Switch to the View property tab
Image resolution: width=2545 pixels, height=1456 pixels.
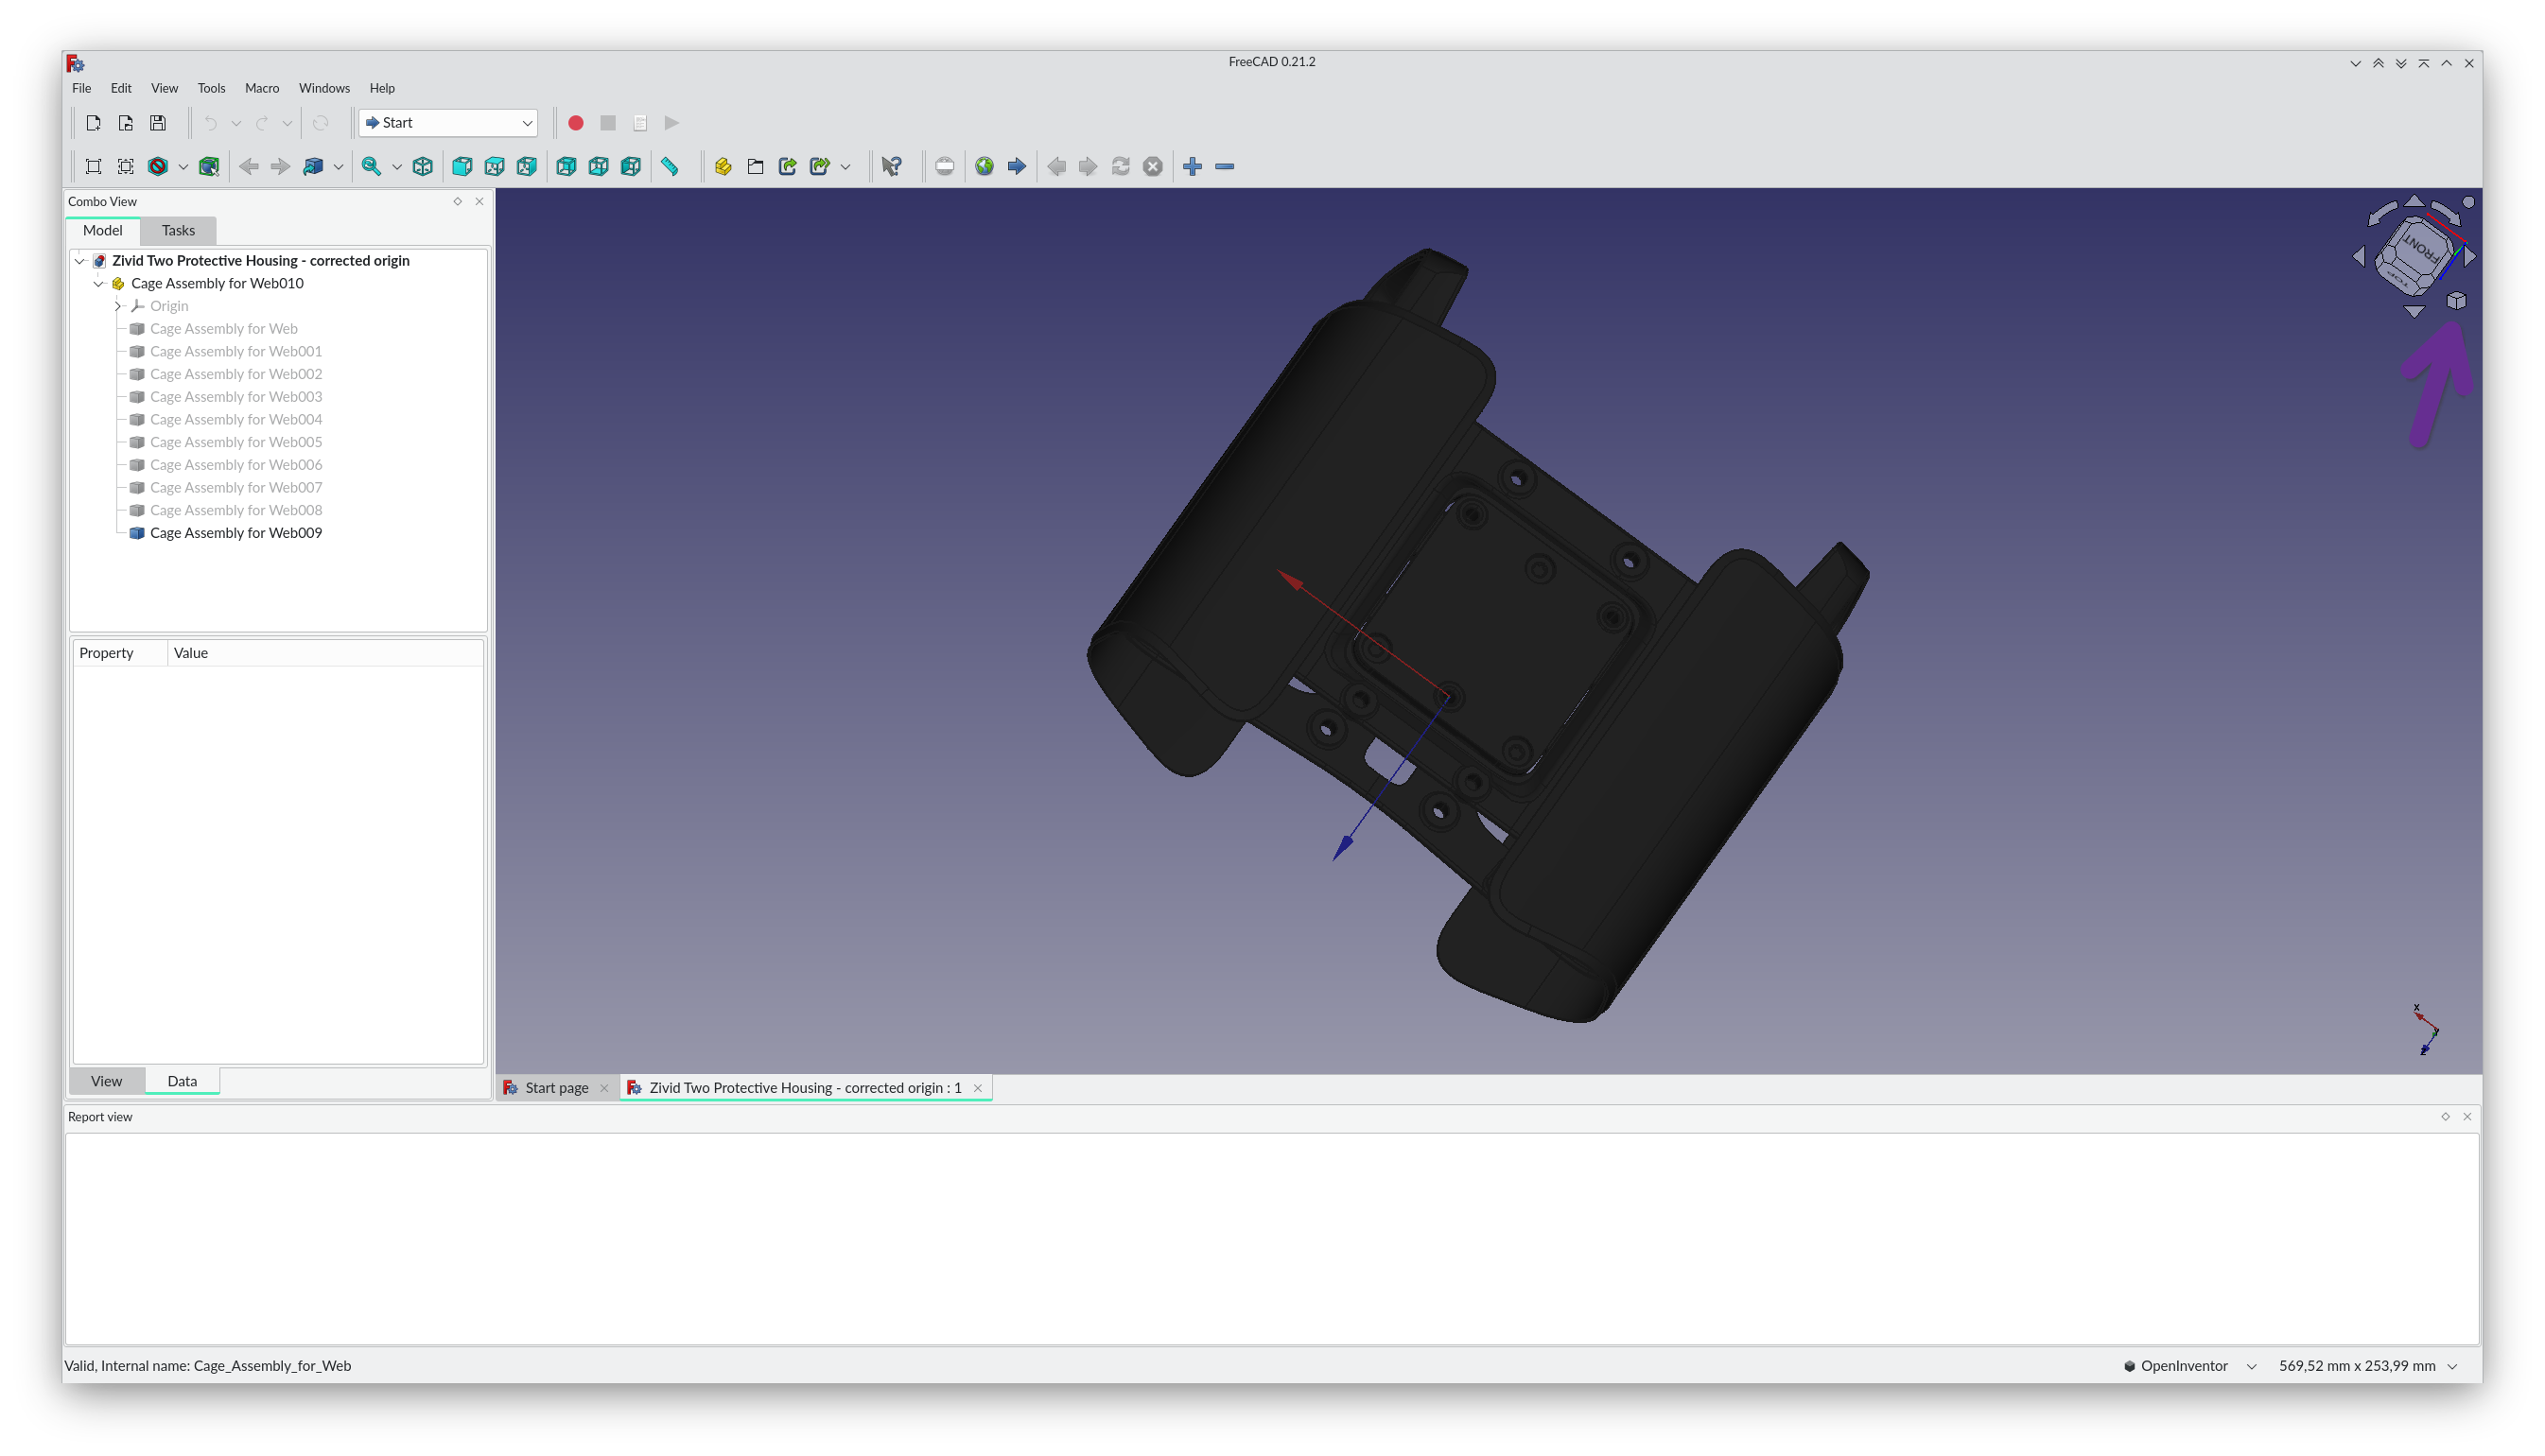(106, 1081)
